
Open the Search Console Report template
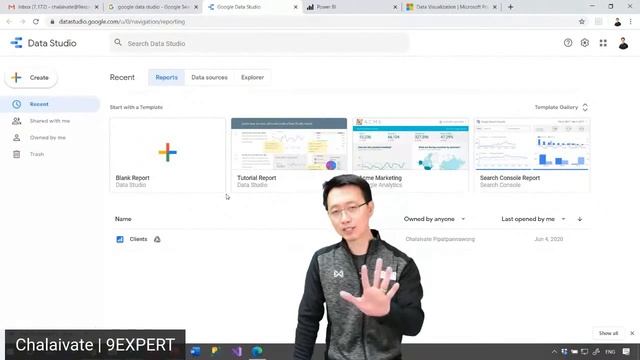(532, 155)
